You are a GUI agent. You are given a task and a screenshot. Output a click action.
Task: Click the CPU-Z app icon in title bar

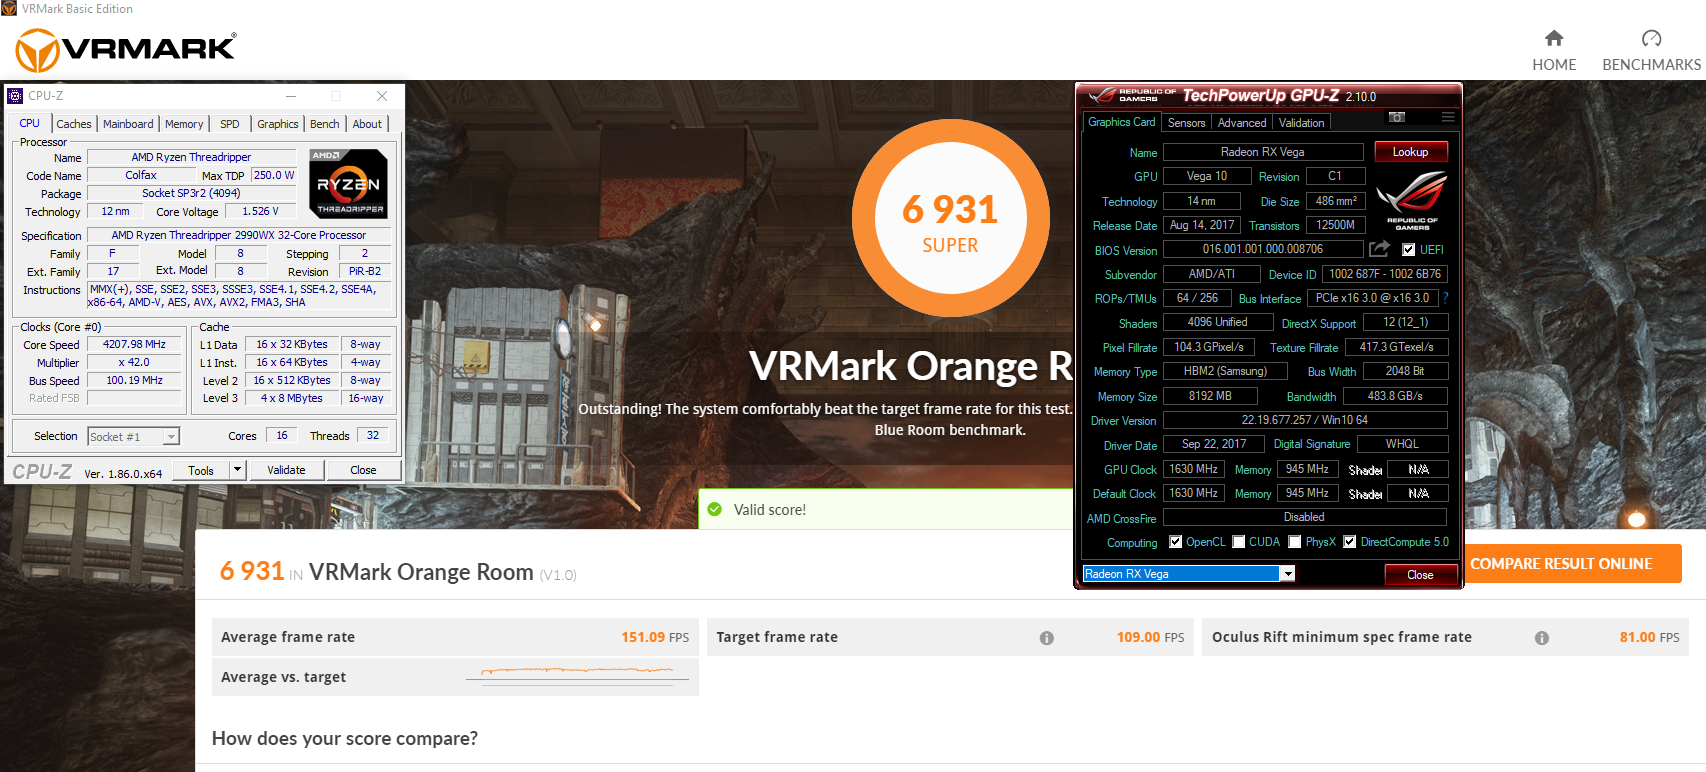point(15,96)
